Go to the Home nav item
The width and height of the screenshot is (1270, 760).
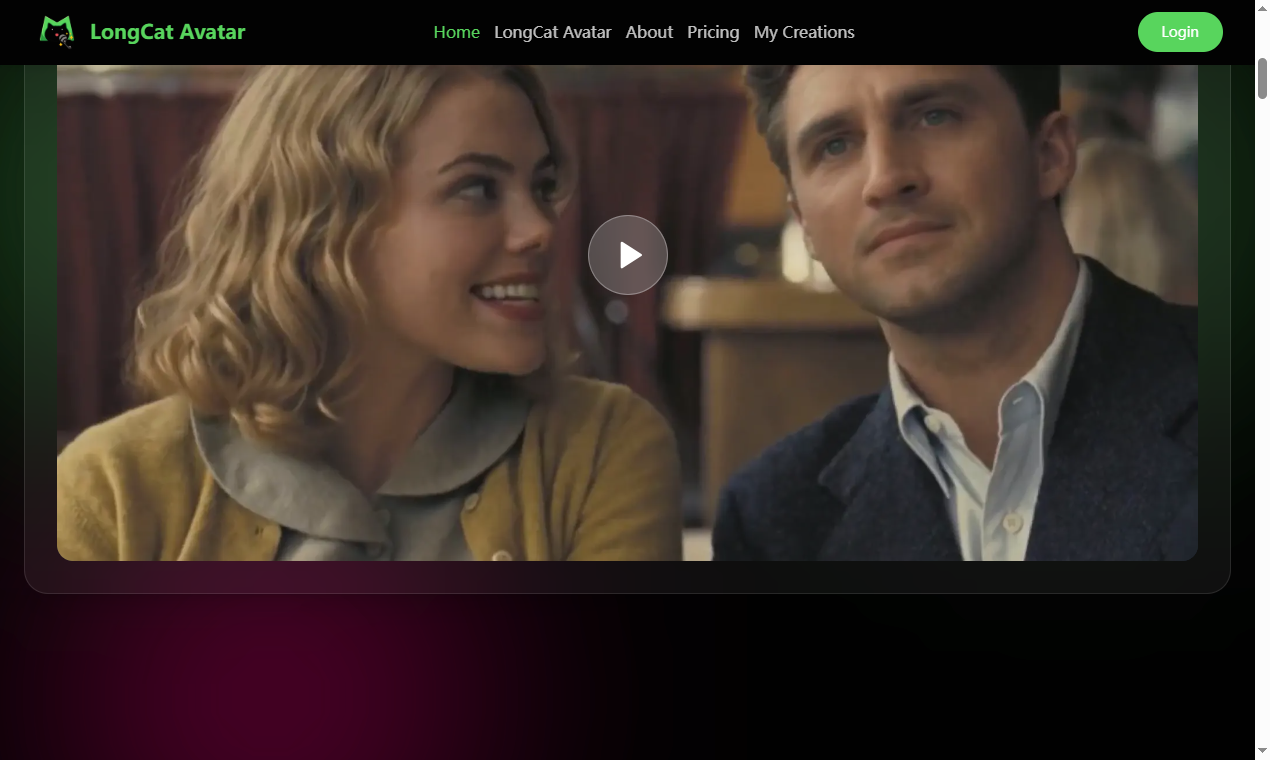pyautogui.click(x=457, y=32)
